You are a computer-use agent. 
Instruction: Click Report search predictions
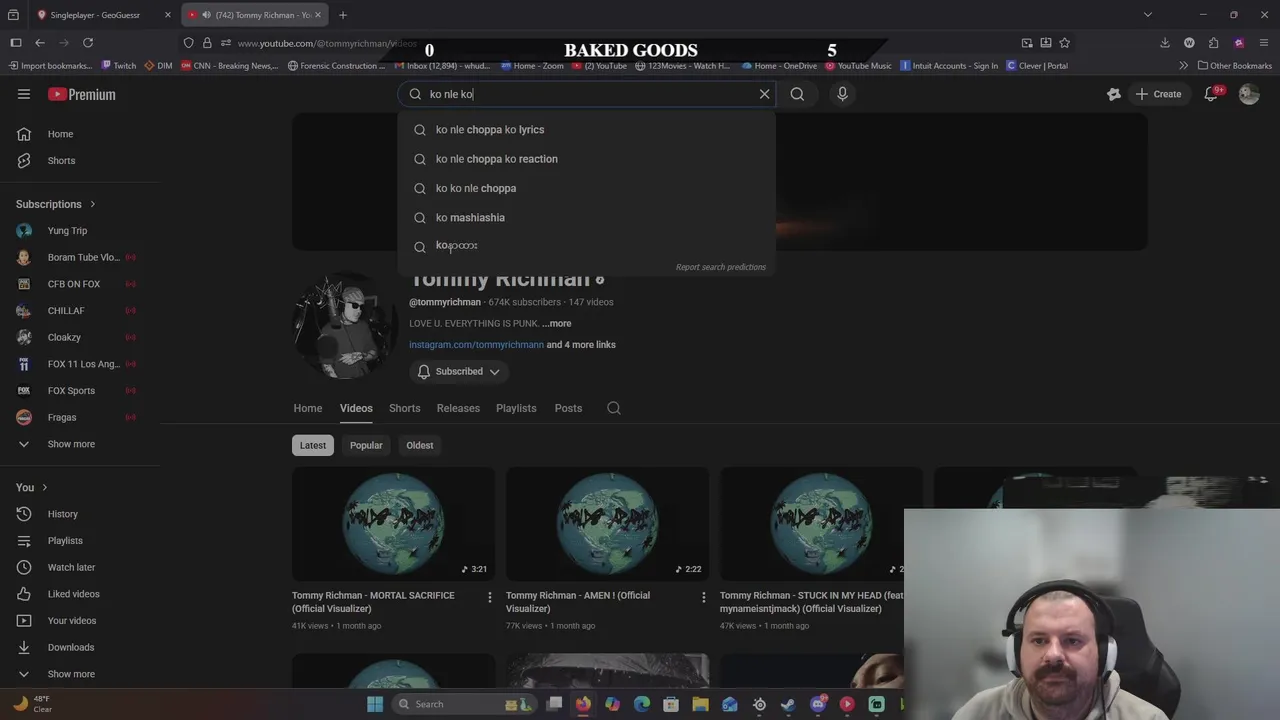coord(720,267)
